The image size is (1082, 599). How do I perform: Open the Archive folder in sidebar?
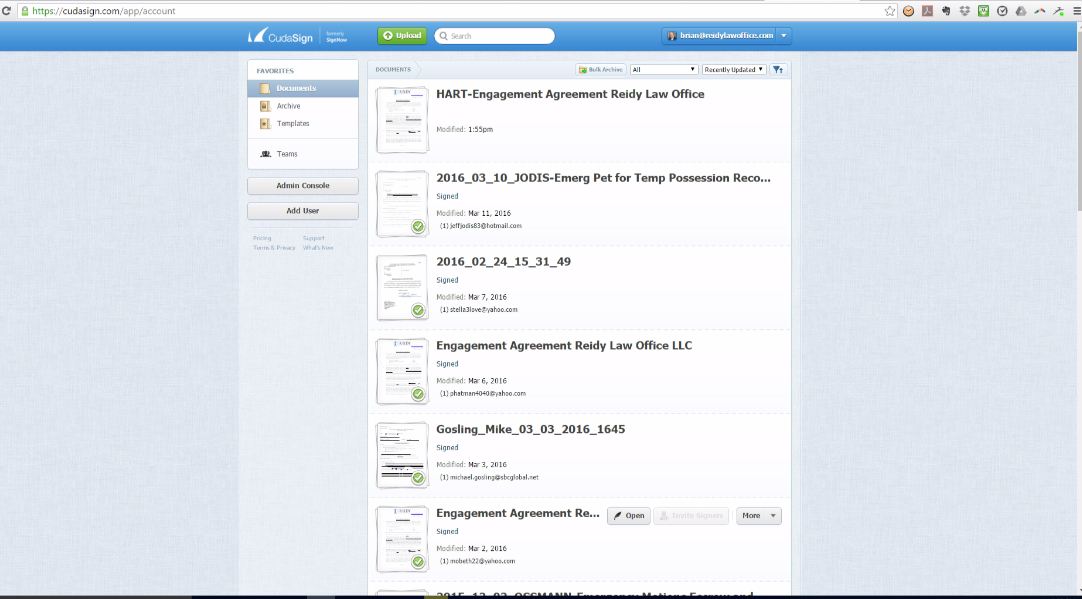pyautogui.click(x=288, y=106)
